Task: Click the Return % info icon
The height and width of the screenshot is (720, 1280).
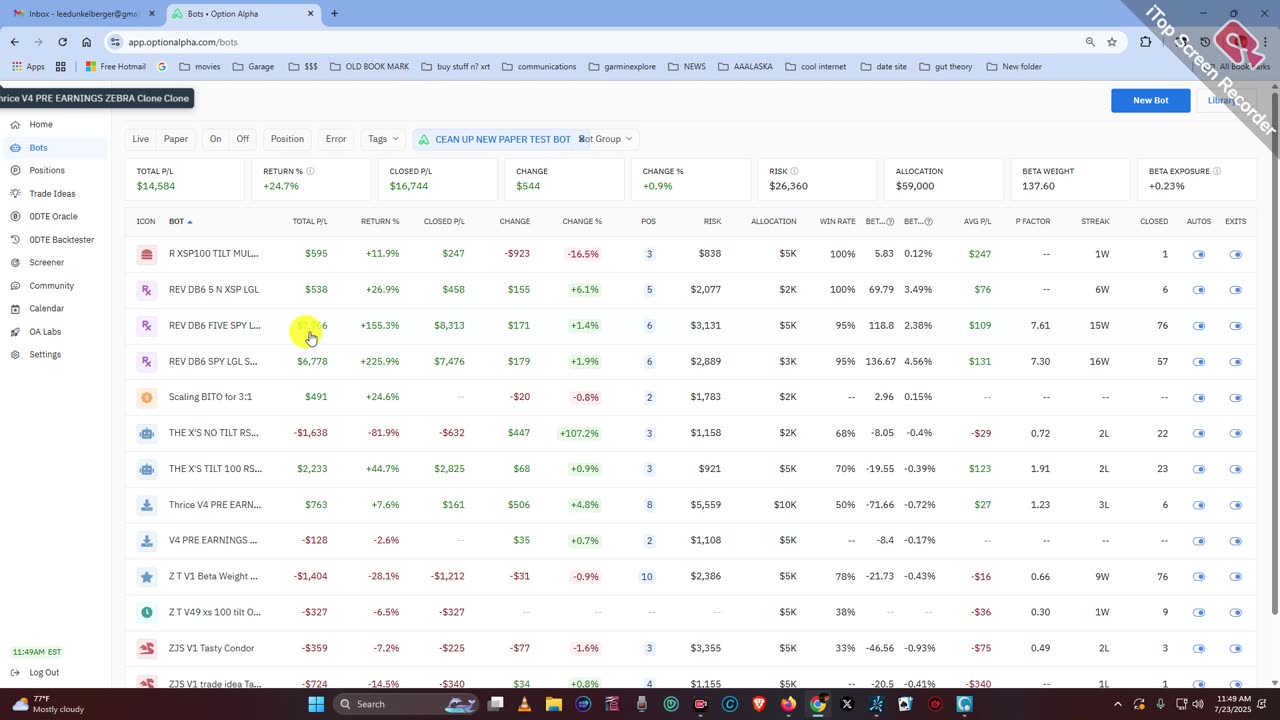Action: (x=310, y=171)
